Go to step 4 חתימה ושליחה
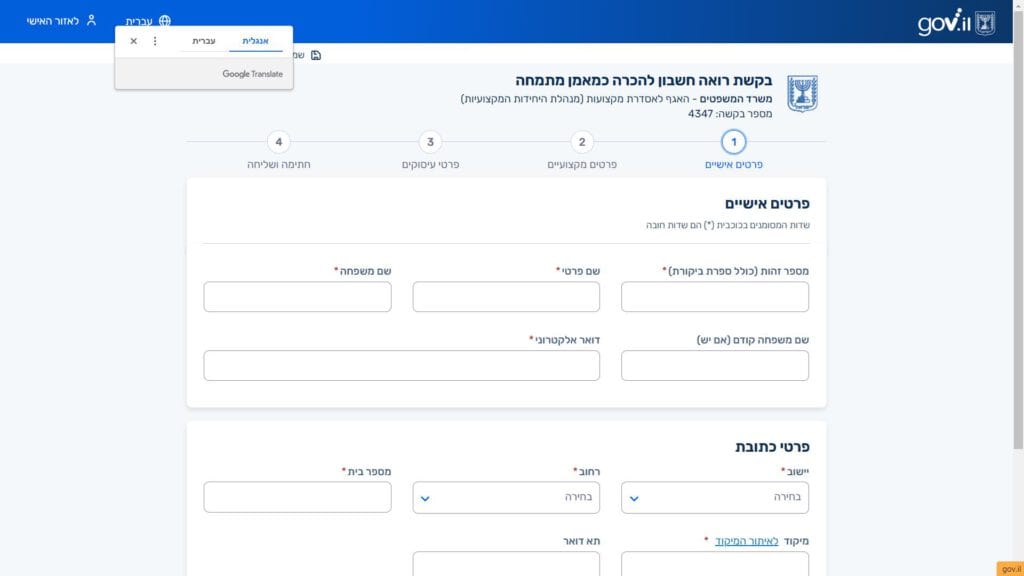Screen dimensions: 1024x576 (279, 142)
